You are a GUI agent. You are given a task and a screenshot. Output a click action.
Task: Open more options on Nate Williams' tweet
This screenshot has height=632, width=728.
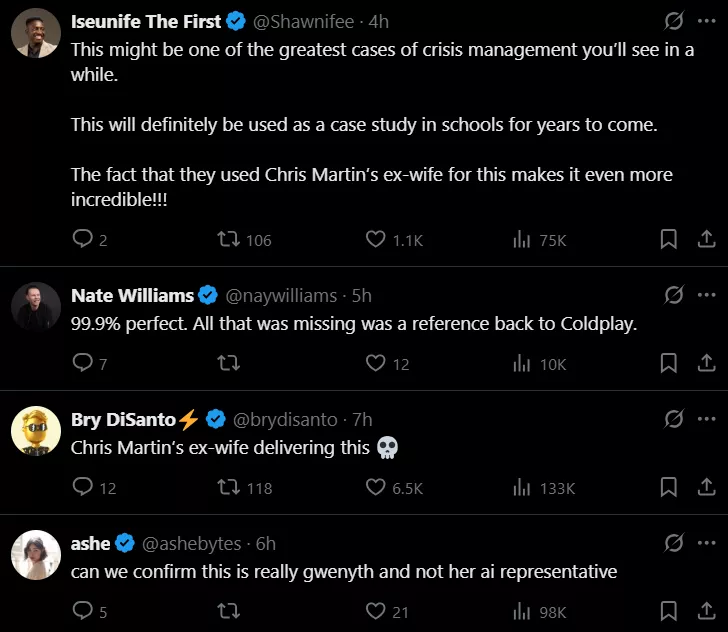pyautogui.click(x=706, y=295)
